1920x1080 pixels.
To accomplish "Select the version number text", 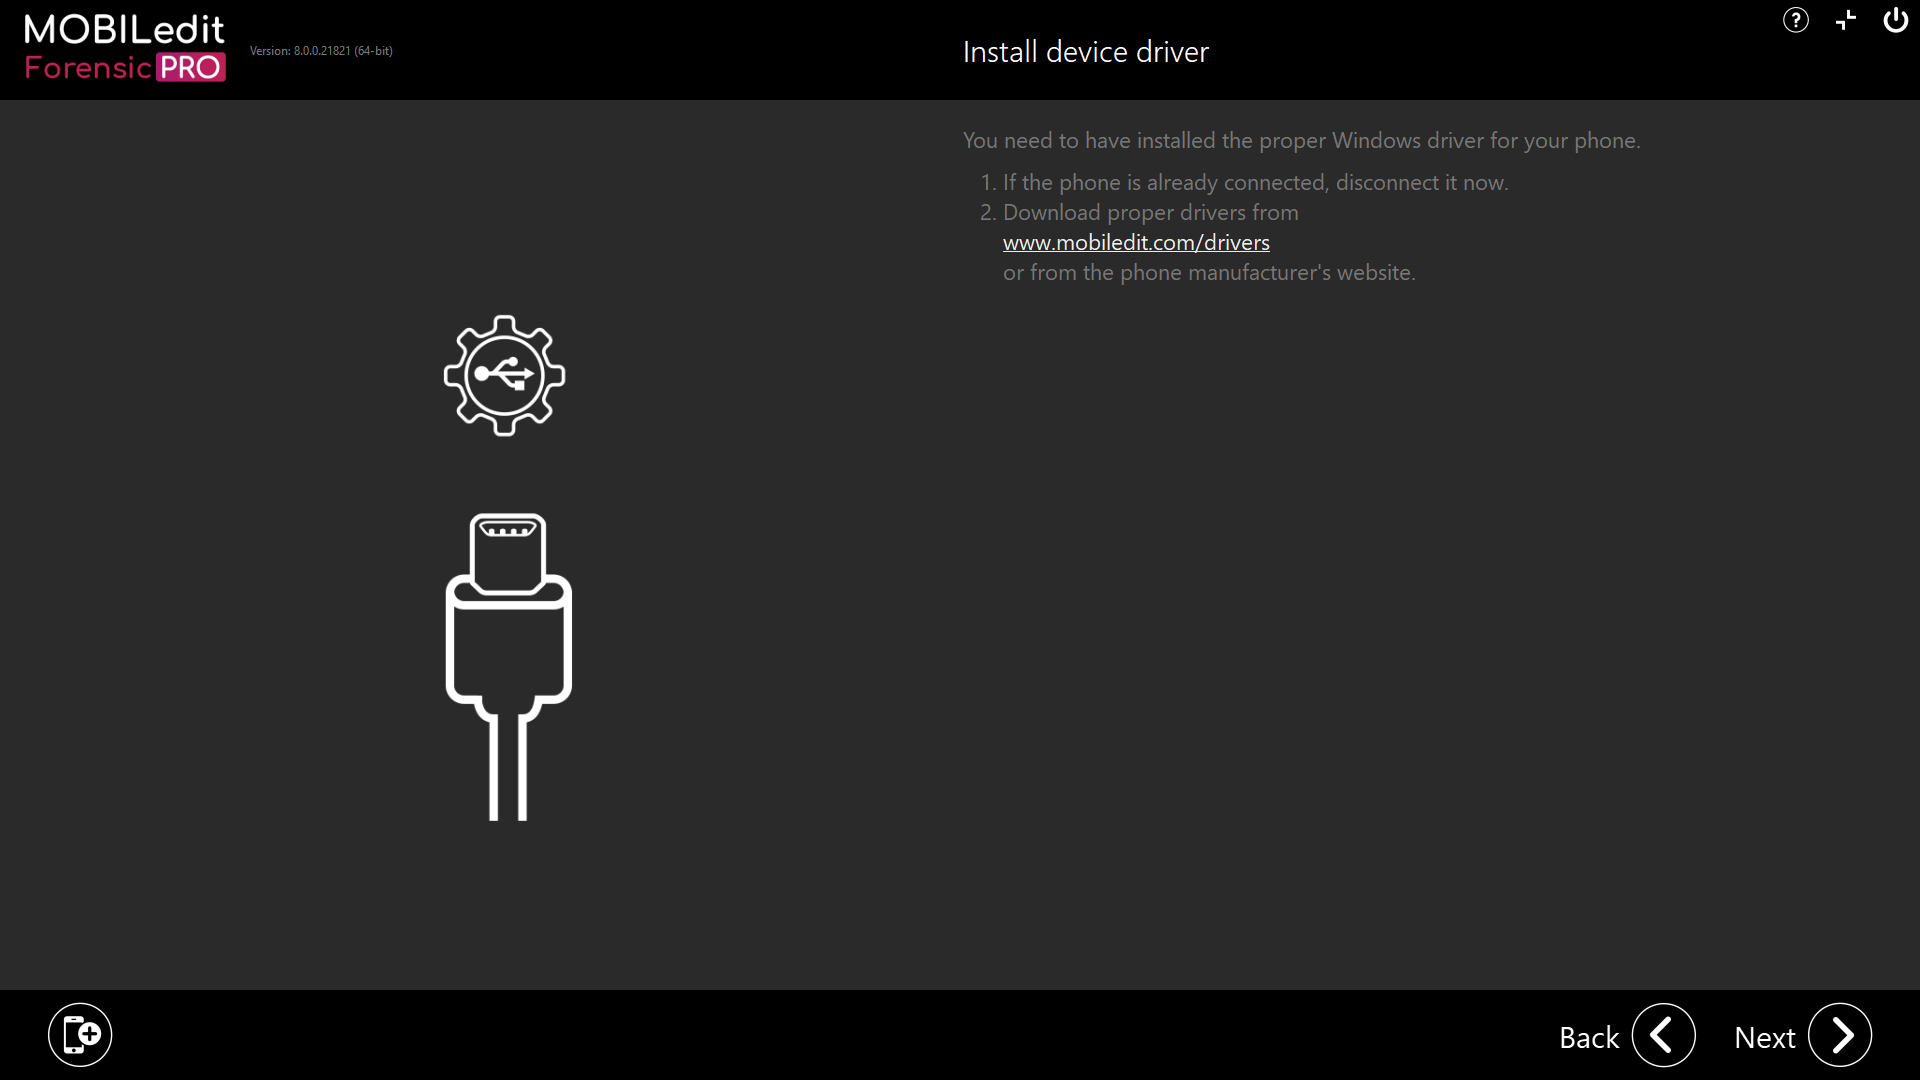I will [x=321, y=50].
